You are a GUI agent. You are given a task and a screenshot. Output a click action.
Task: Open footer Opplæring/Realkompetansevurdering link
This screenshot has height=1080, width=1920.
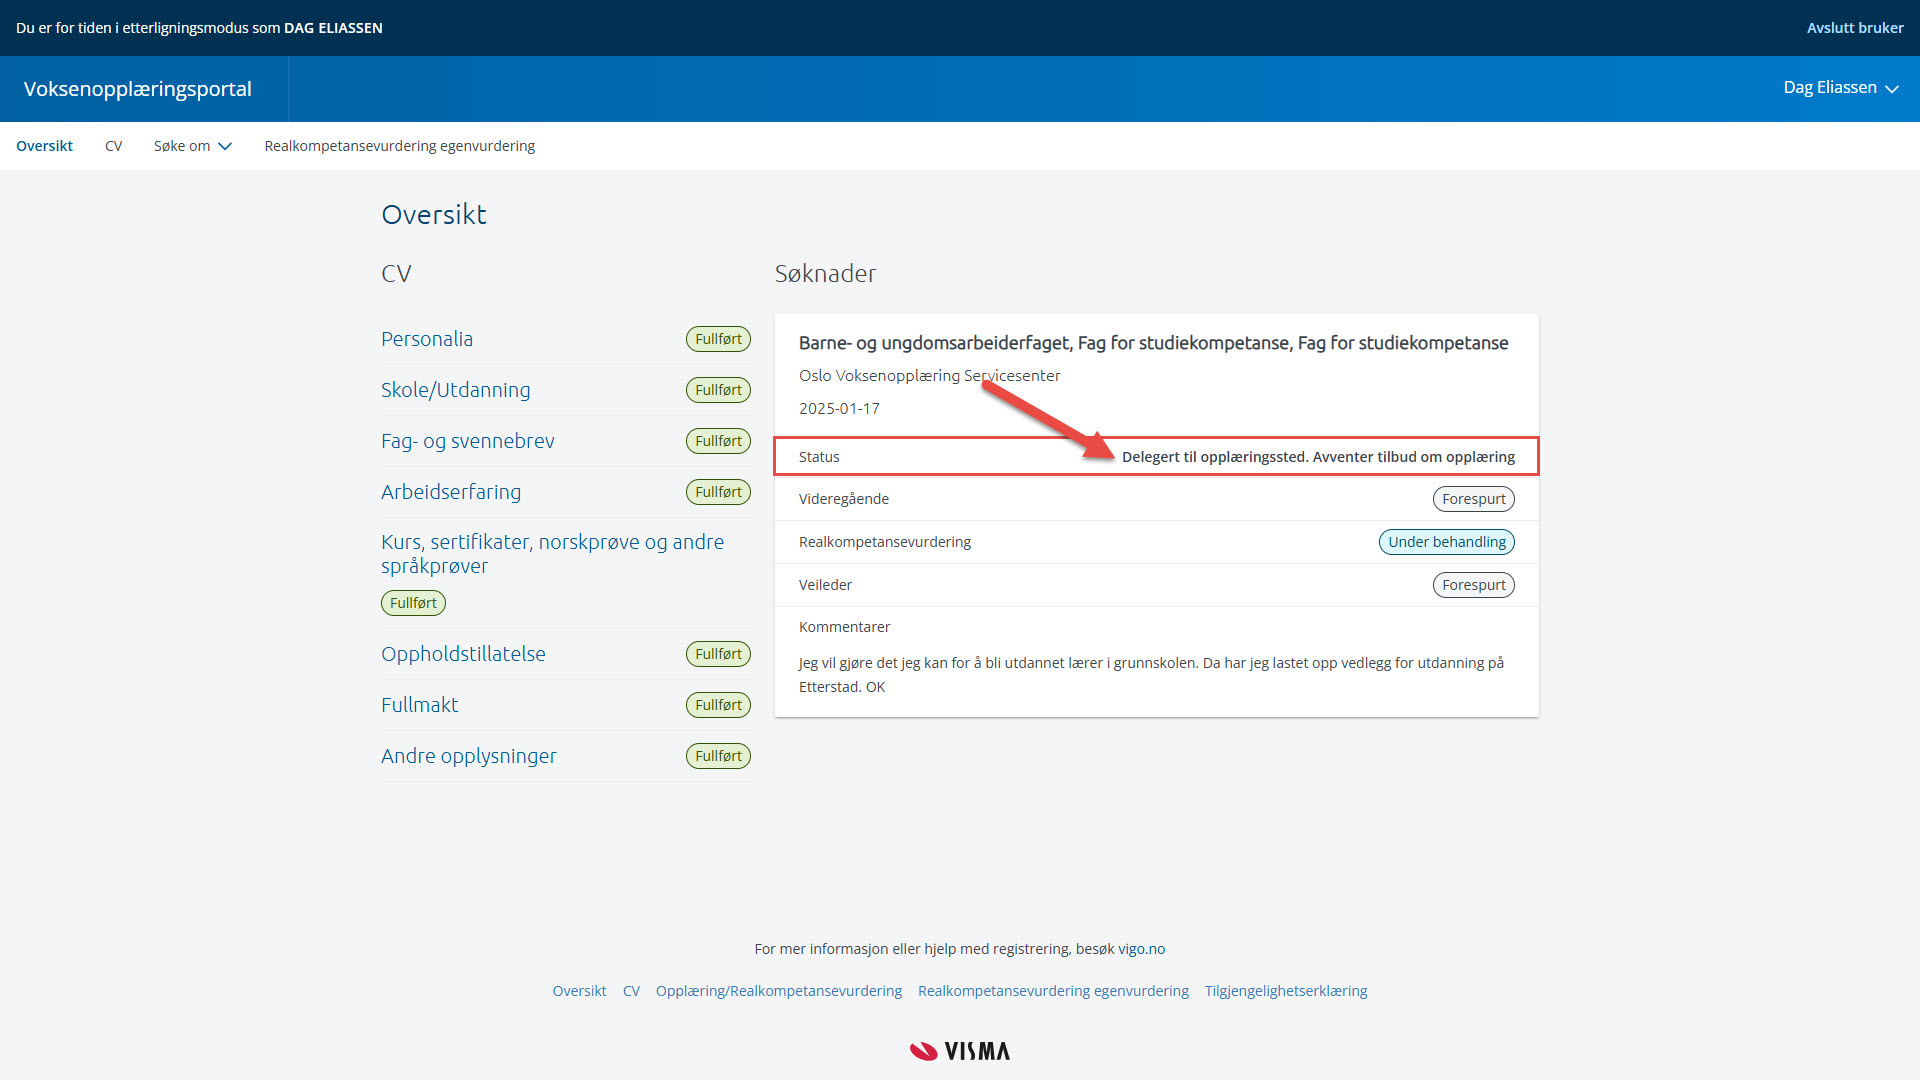coord(778,991)
